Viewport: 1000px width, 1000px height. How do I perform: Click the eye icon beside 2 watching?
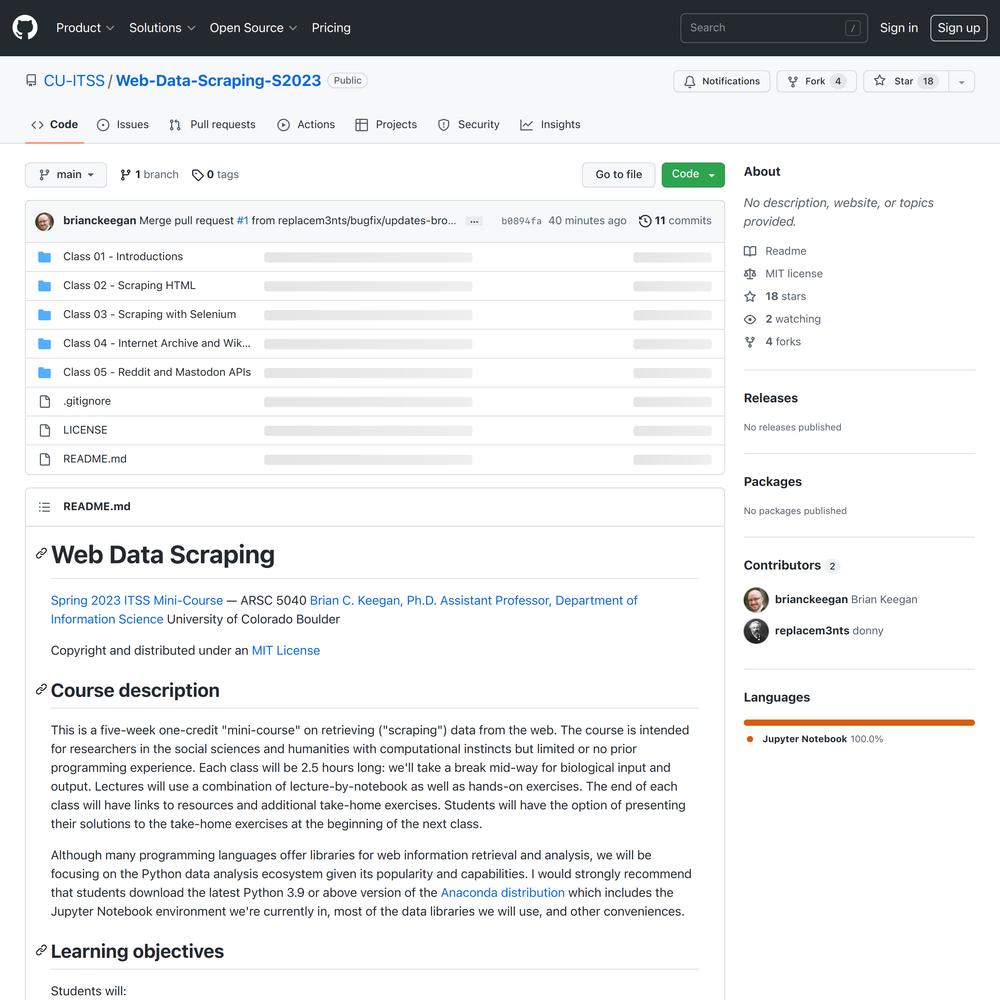[750, 320]
